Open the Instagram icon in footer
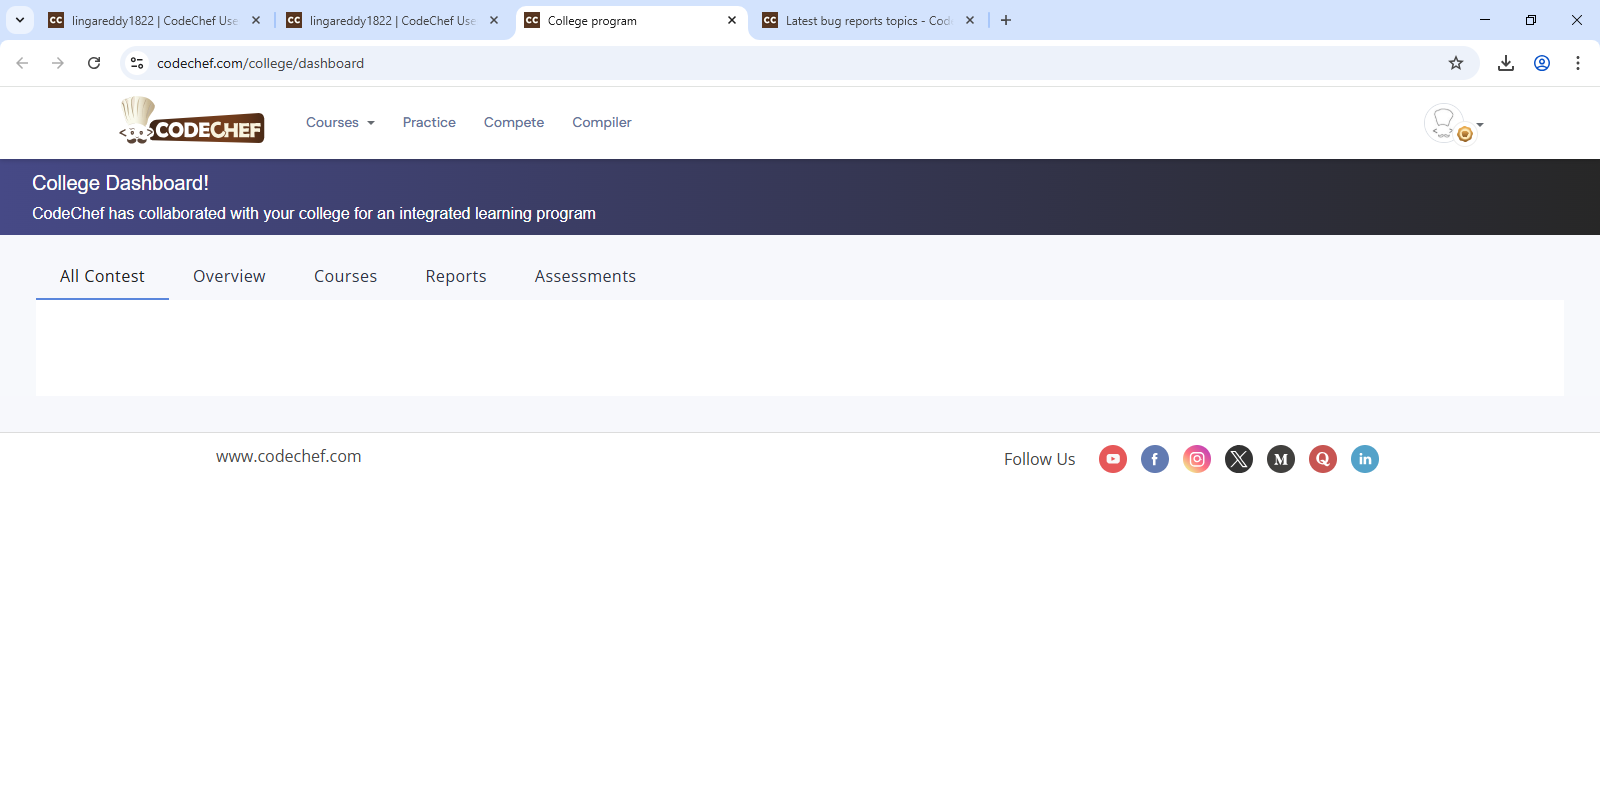Screen dimensions: 1600x794 click(1197, 459)
